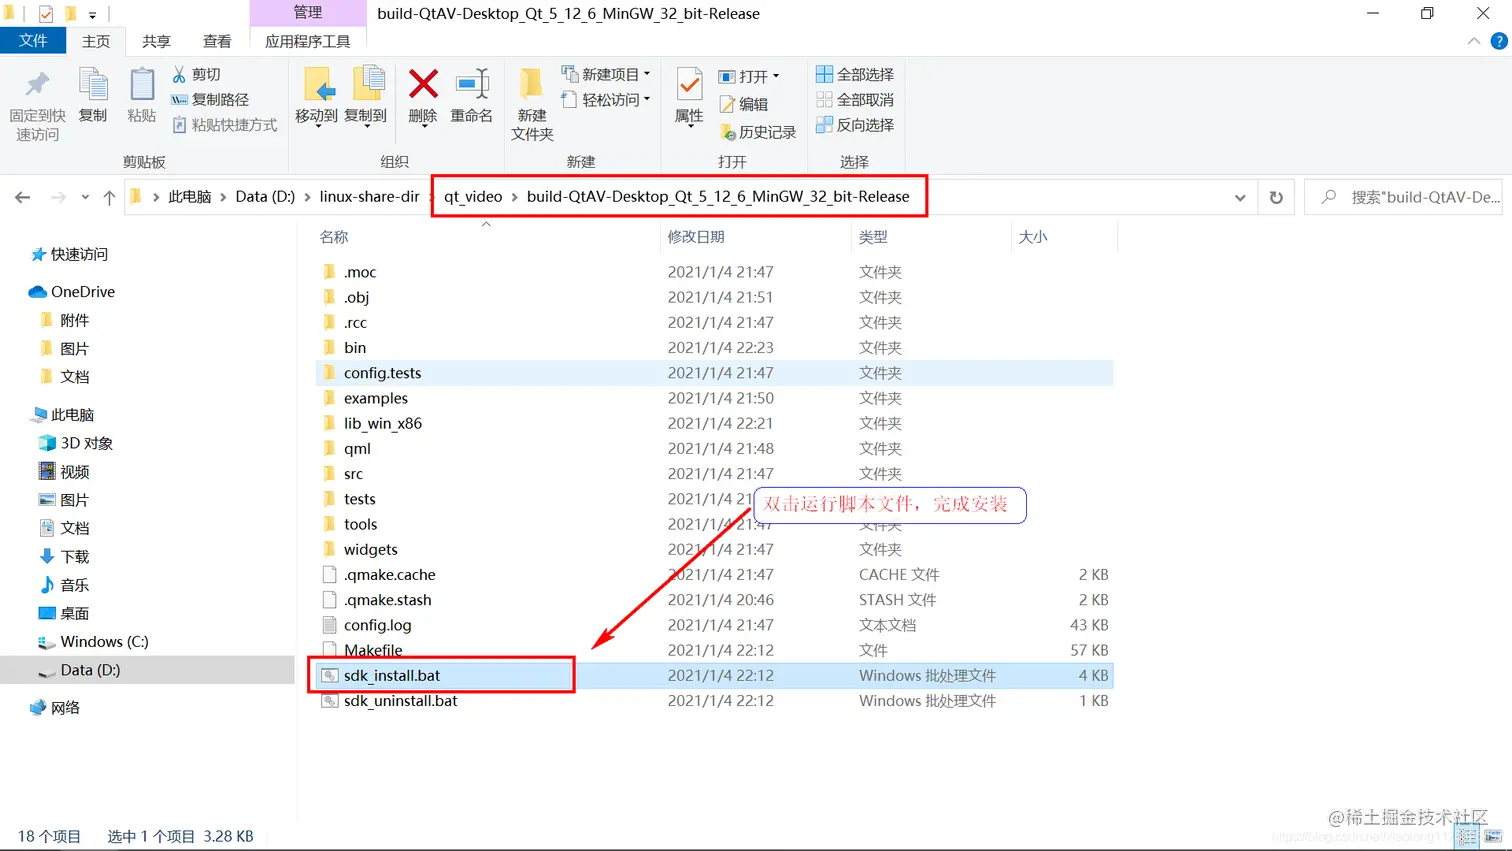Viewport: 1512px width, 851px height.
Task: Click the Manage (管理) contextual tab
Action: tap(308, 13)
